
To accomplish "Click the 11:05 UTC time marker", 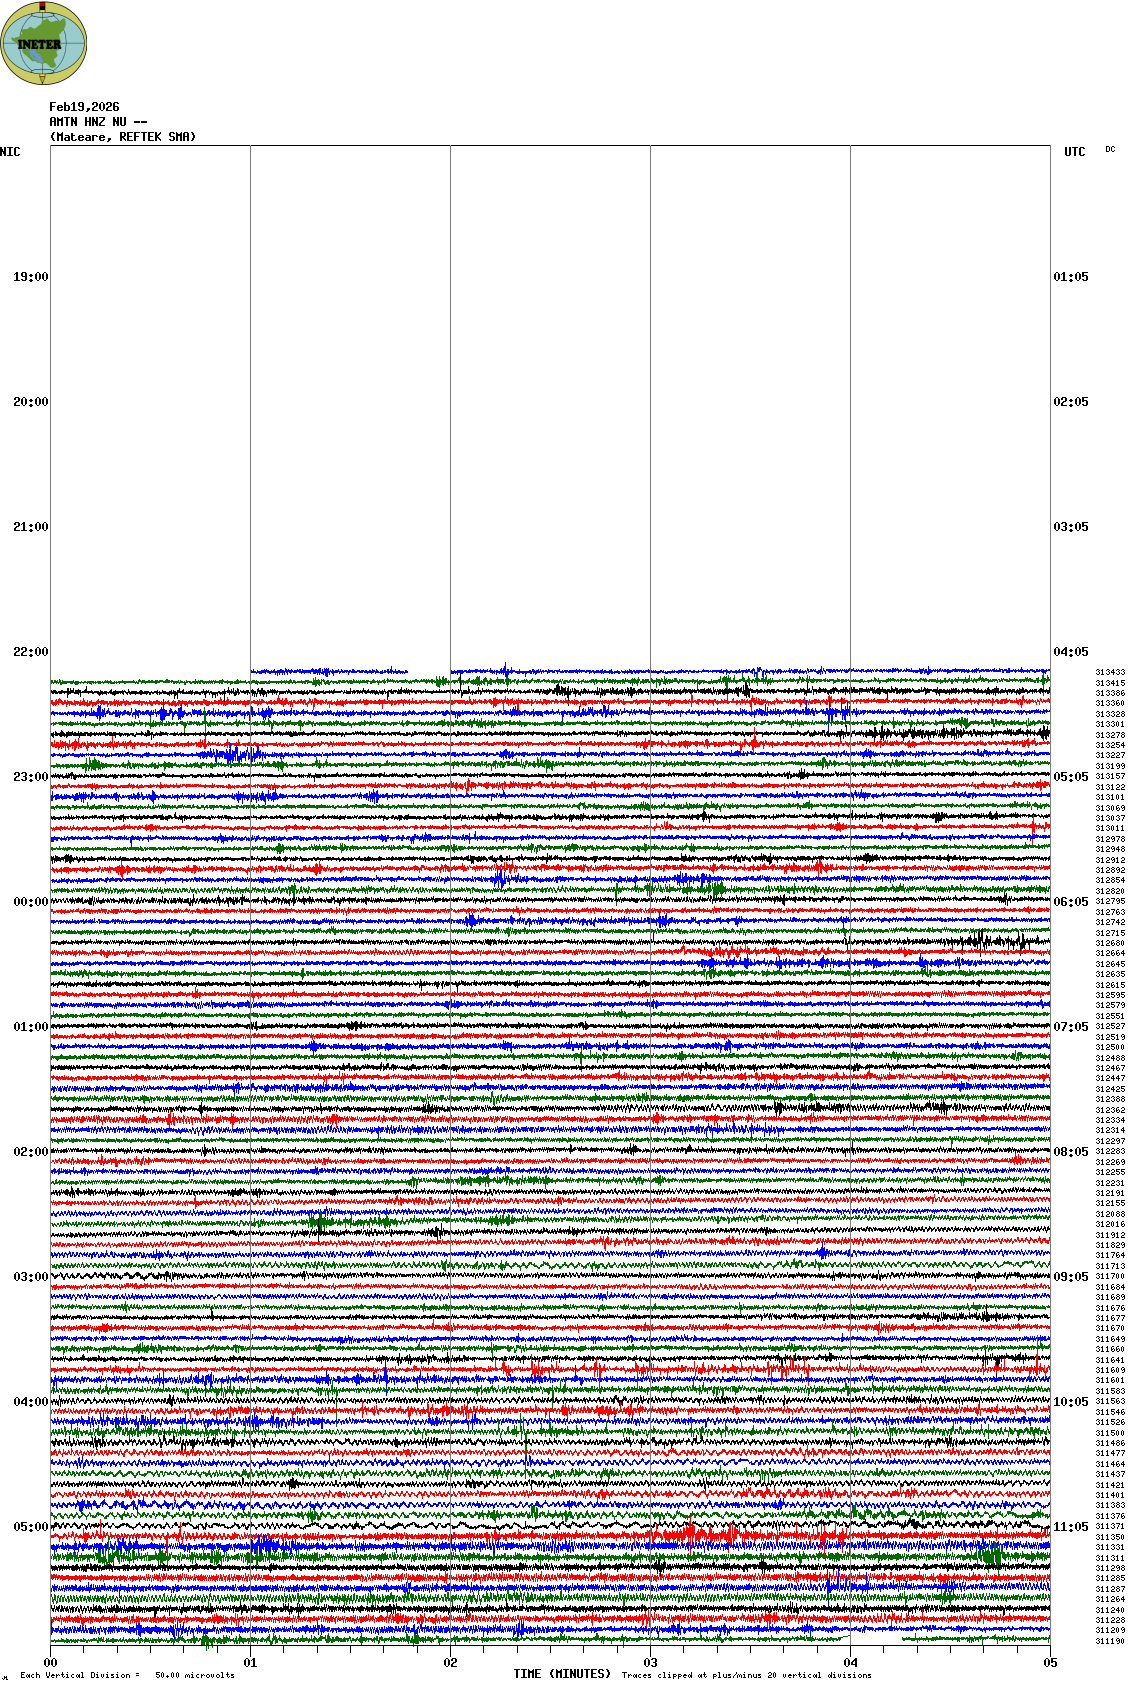I will [1070, 1527].
